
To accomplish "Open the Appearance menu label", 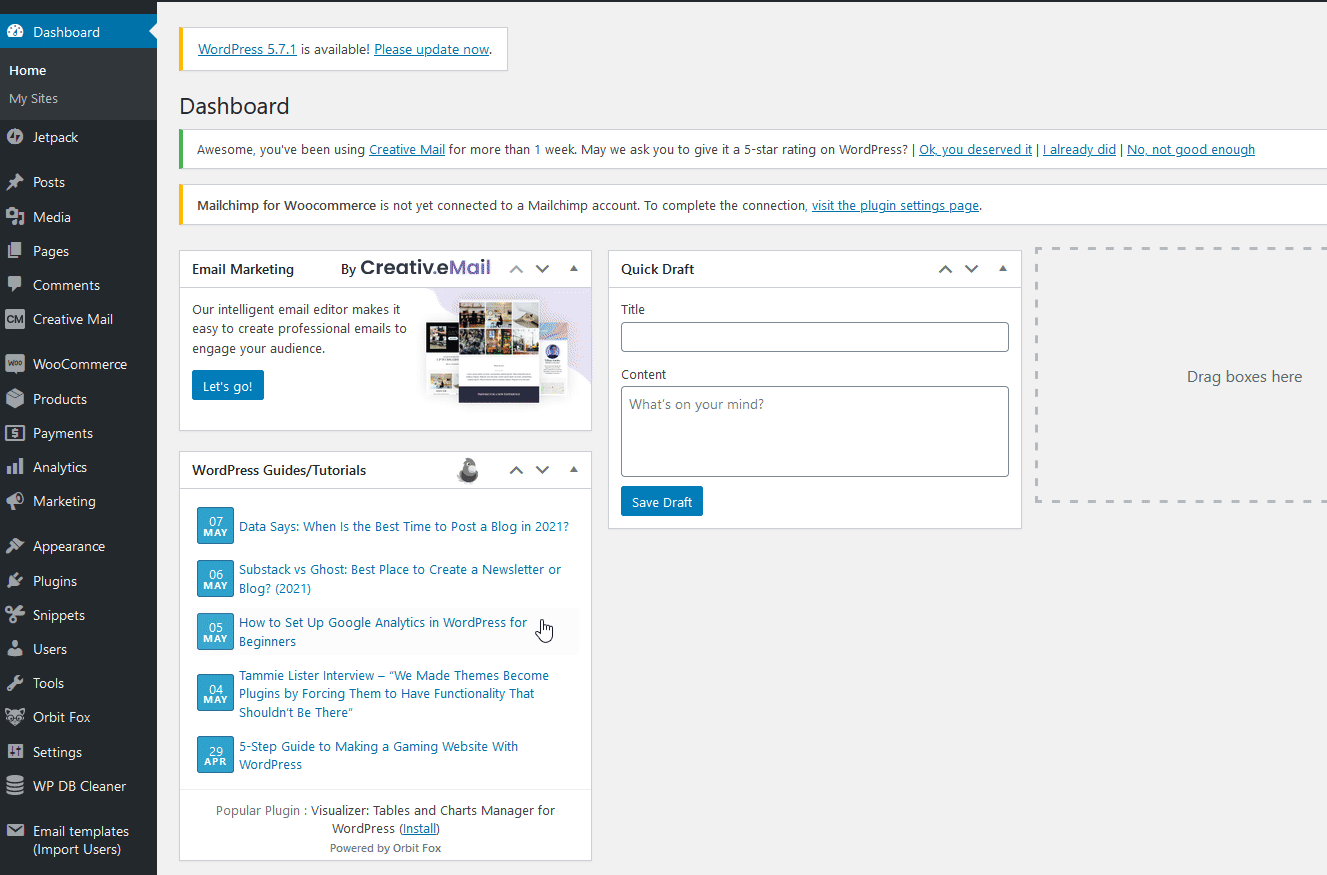I will pyautogui.click(x=69, y=546).
